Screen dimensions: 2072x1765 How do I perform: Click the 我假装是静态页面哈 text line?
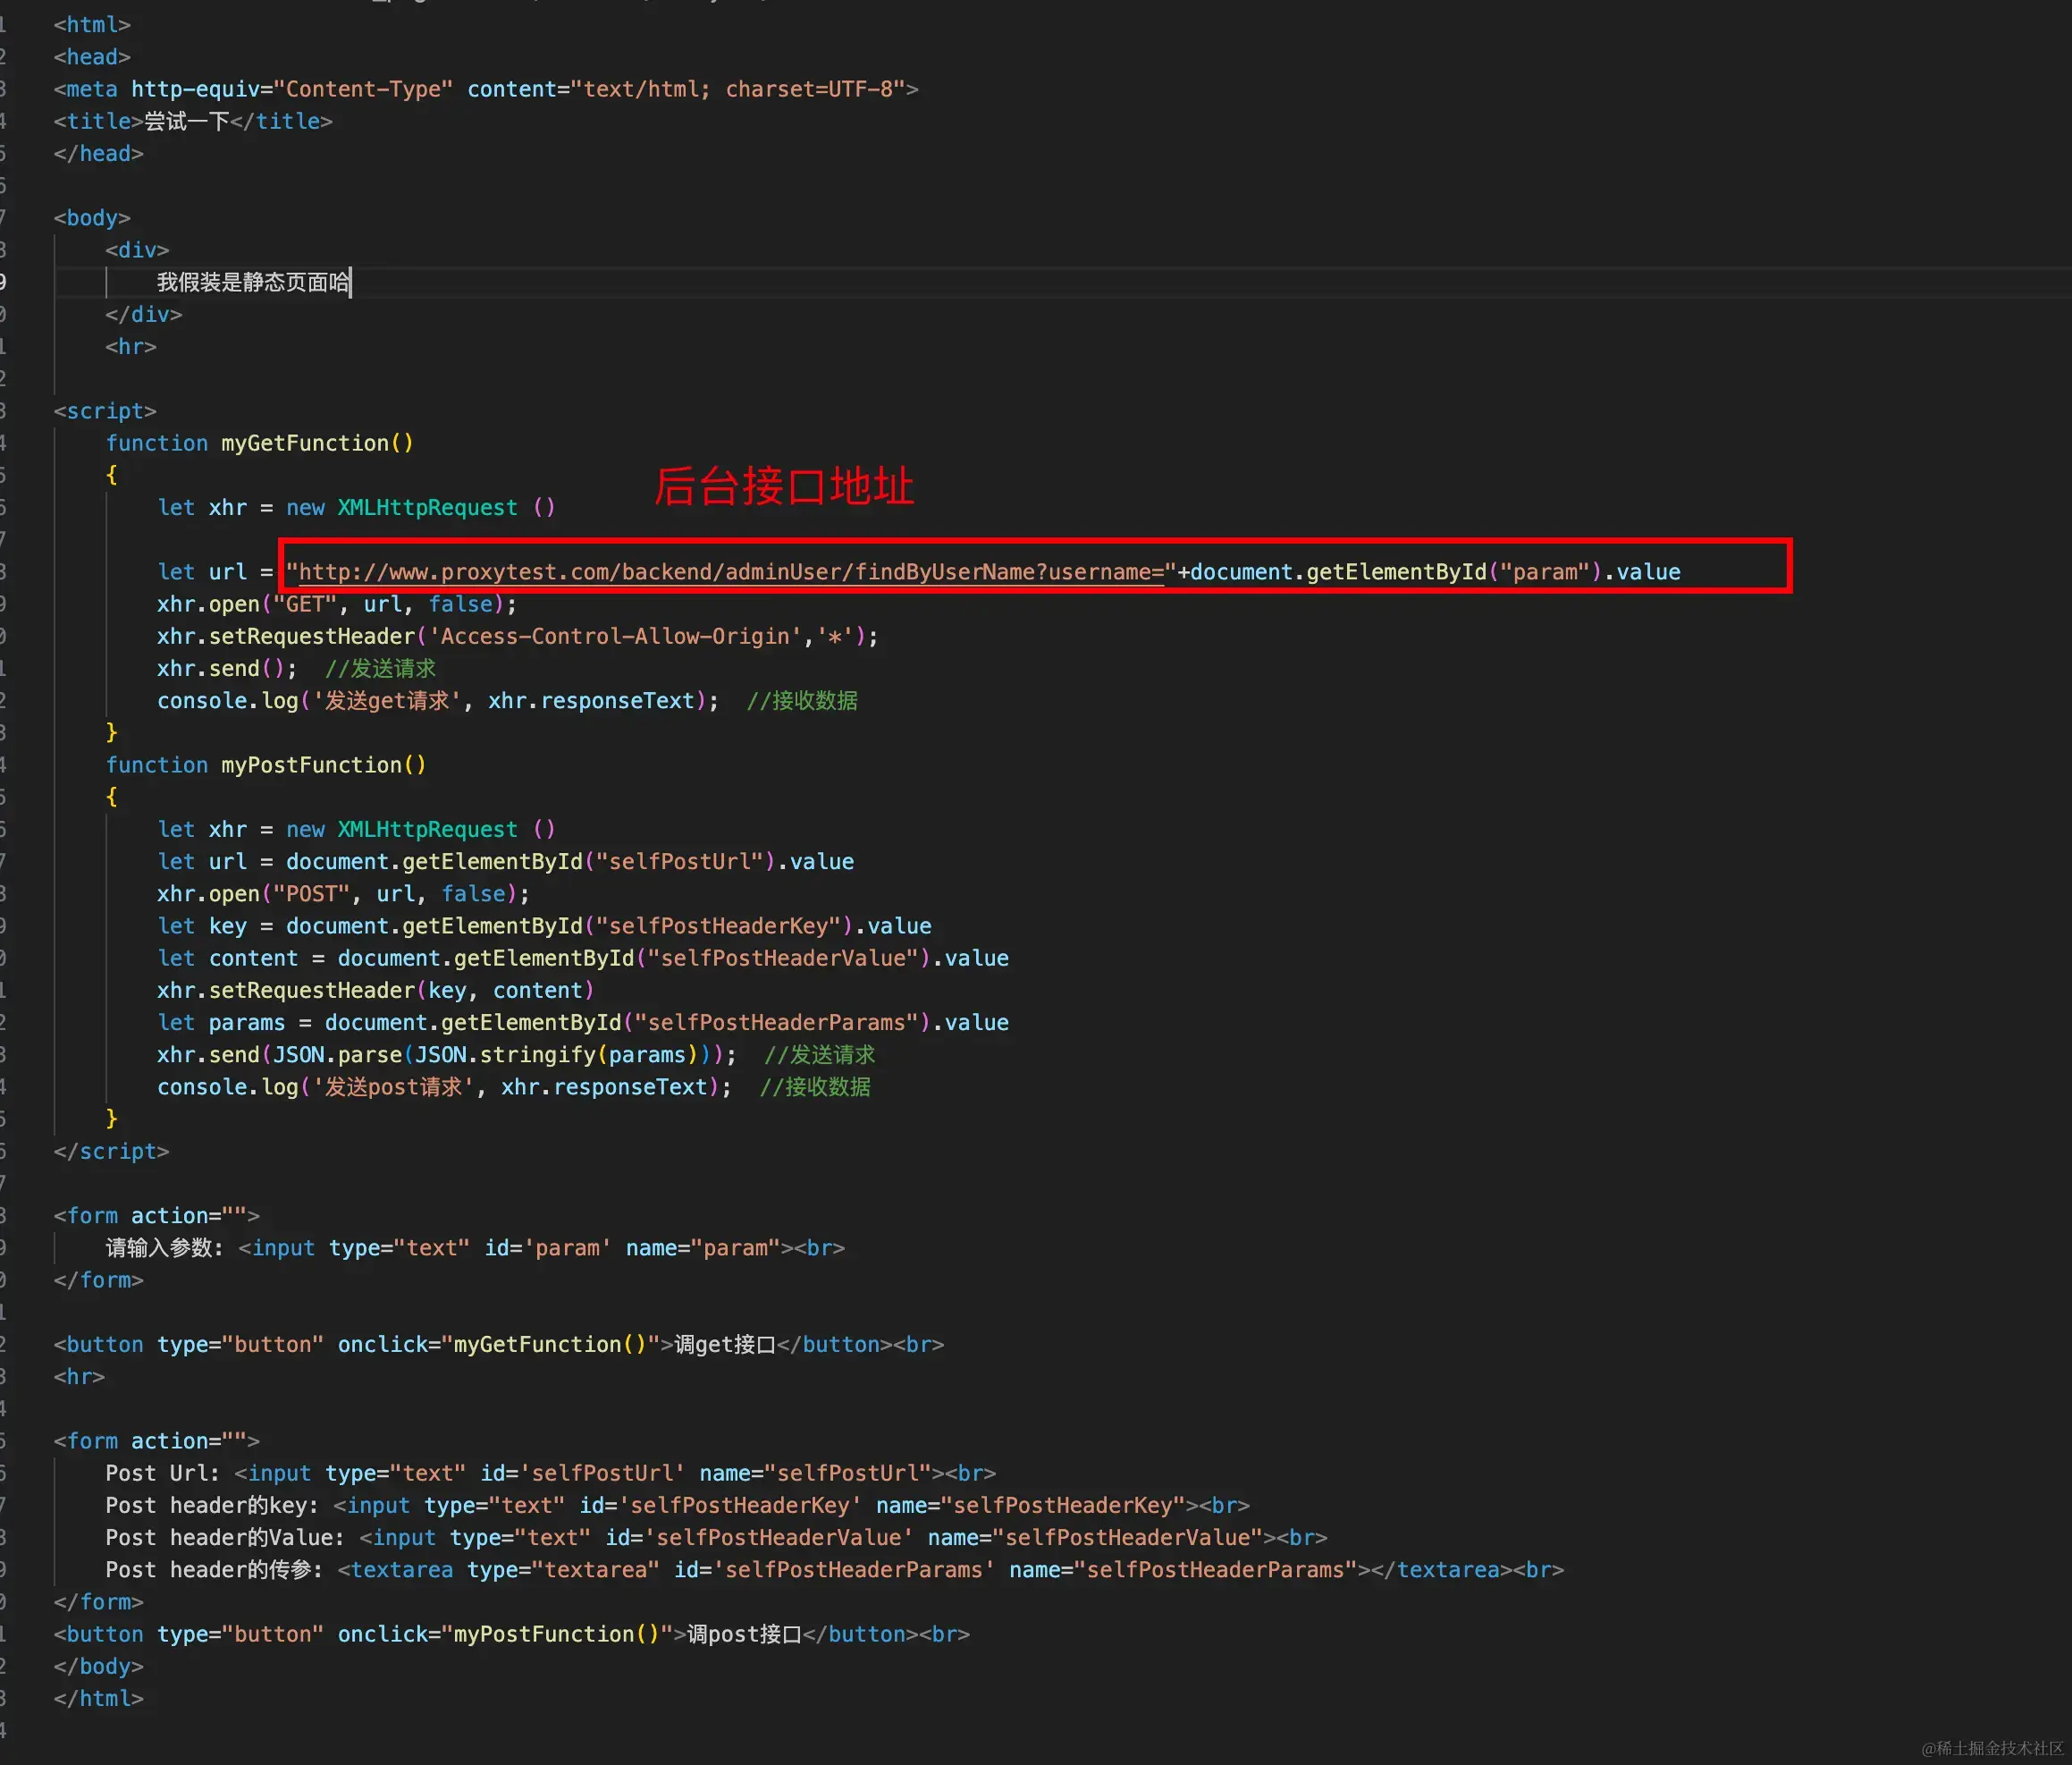pyautogui.click(x=253, y=283)
